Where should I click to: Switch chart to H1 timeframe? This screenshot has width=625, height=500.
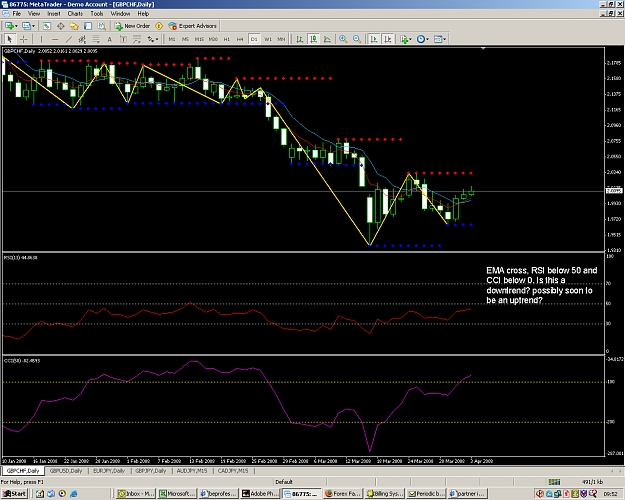[x=227, y=39]
